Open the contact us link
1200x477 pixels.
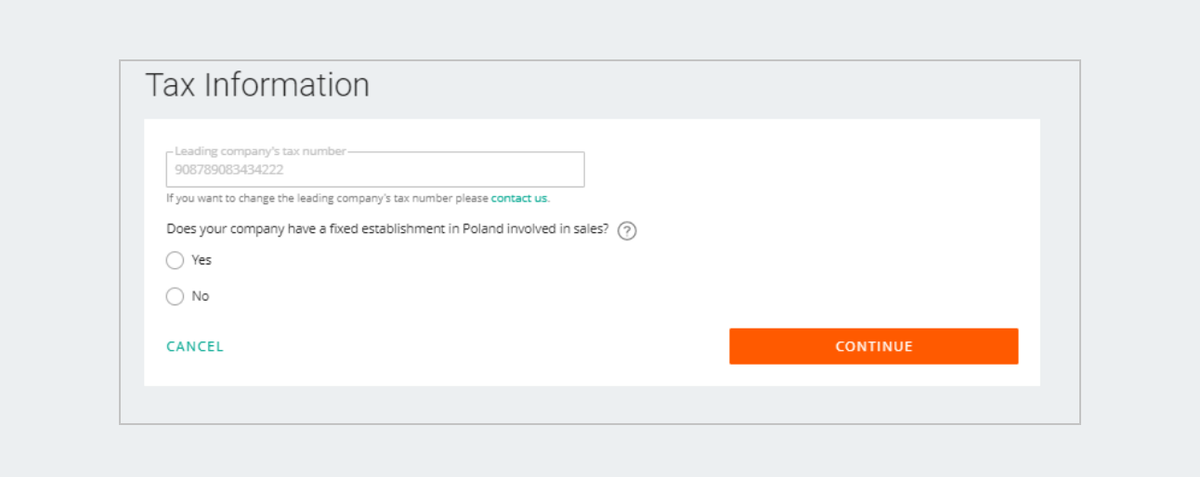tap(519, 198)
